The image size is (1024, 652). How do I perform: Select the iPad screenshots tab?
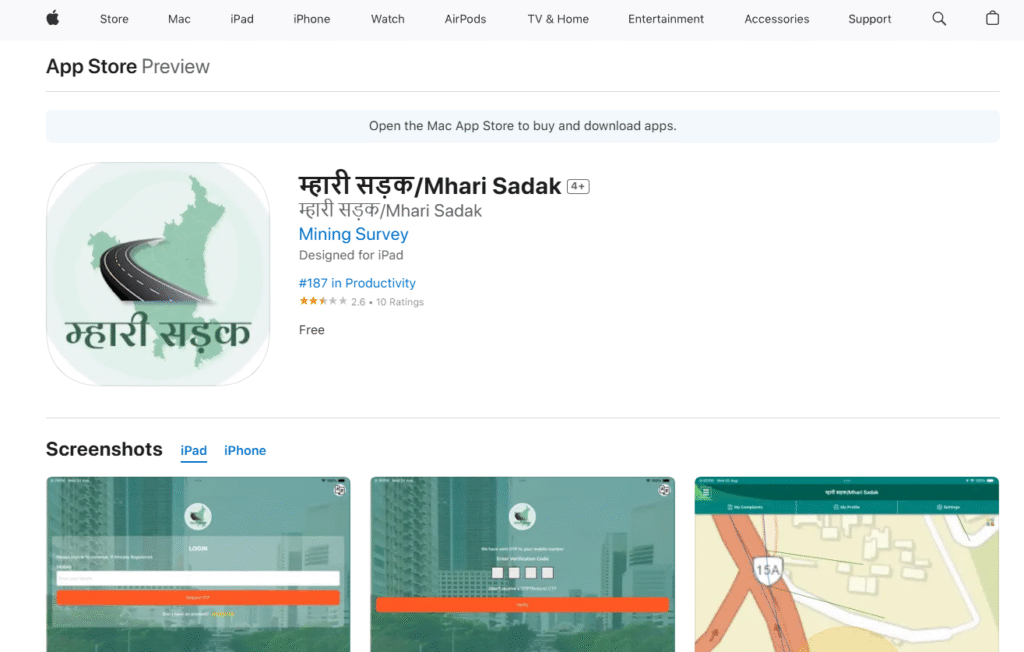[194, 451]
